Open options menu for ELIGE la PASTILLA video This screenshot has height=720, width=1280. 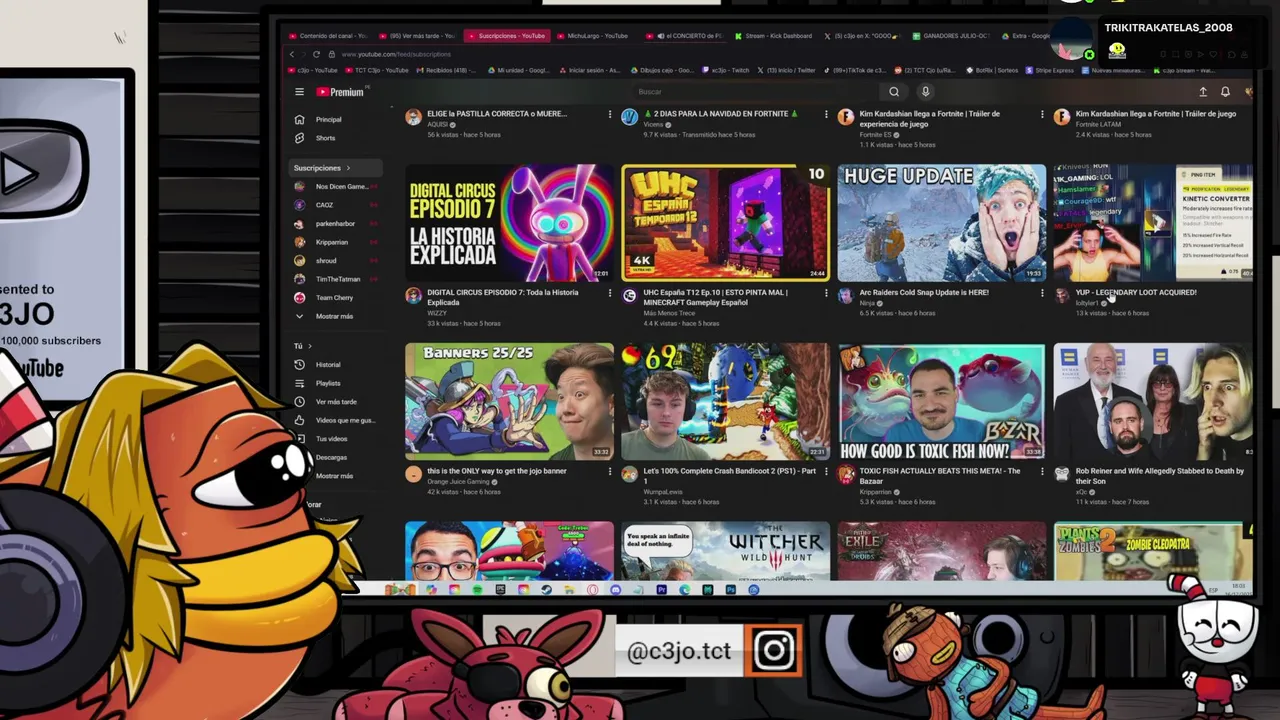tap(610, 115)
